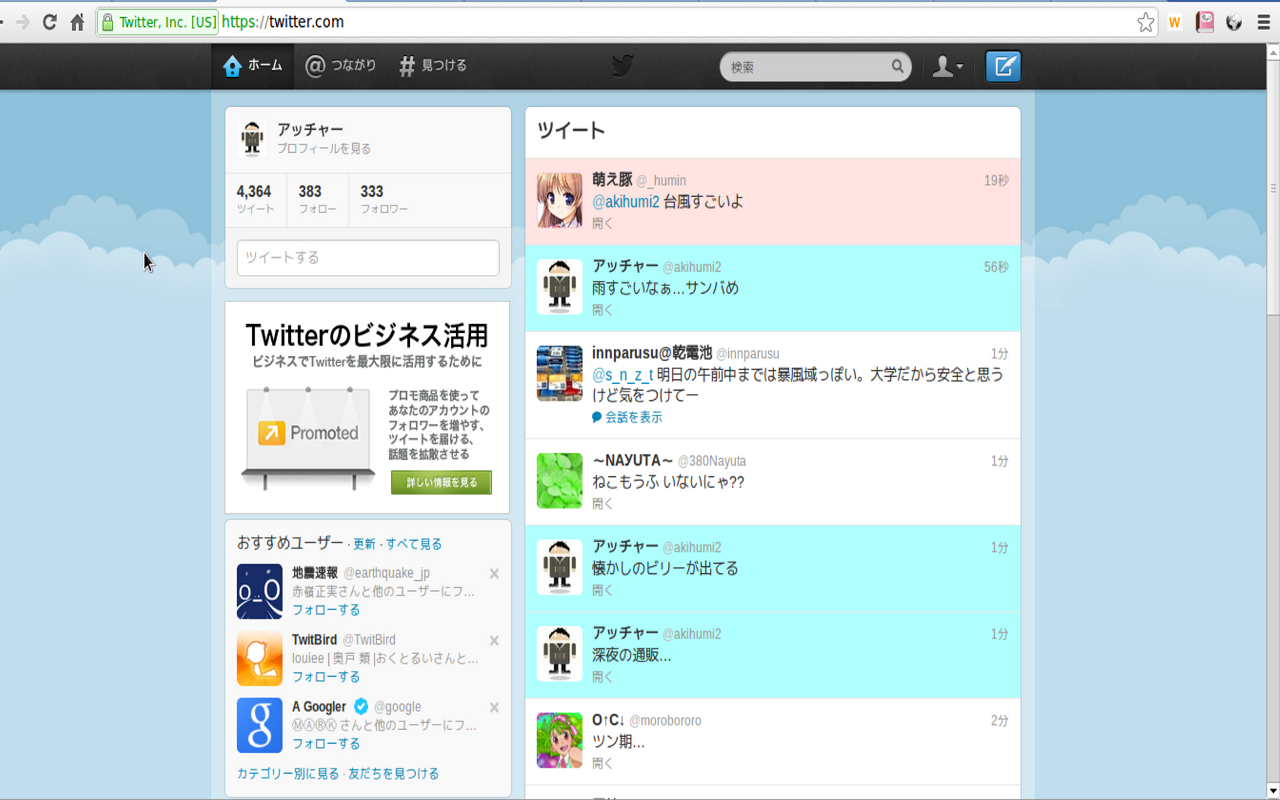View the 383 フォロー following count
Screen dimensions: 1280x800
click(x=317, y=199)
